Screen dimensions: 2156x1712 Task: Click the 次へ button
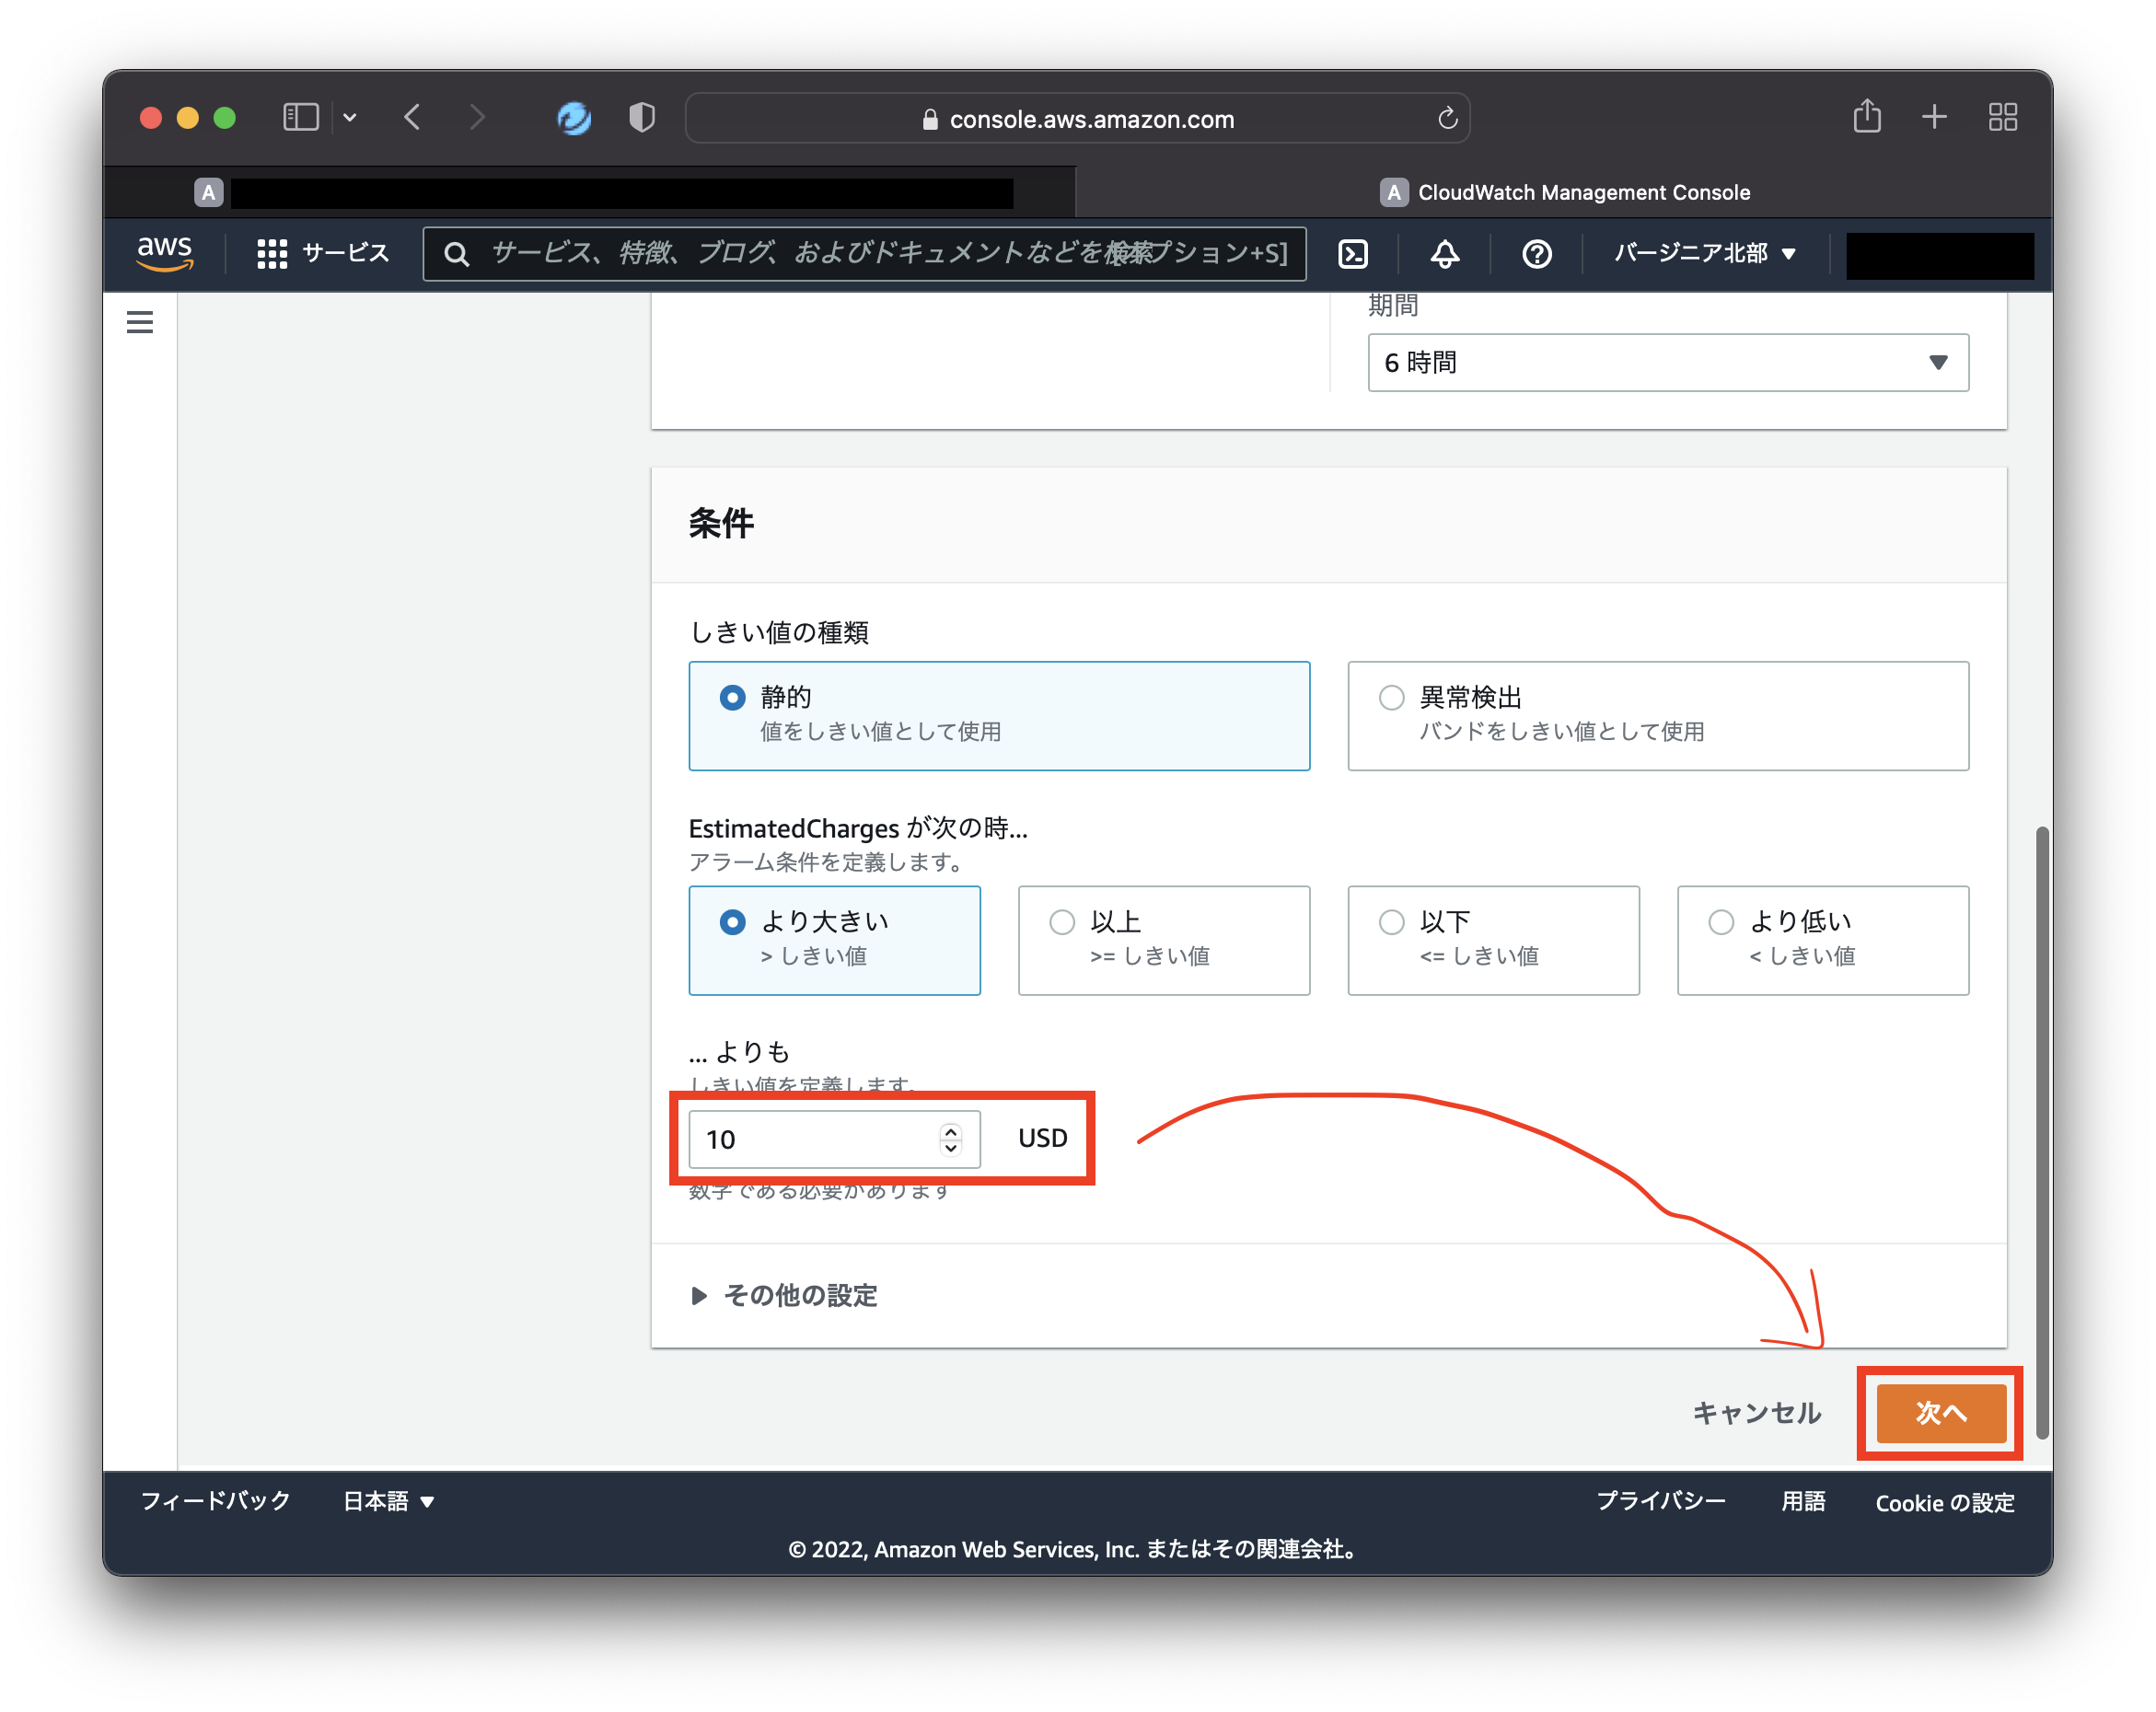1940,1412
